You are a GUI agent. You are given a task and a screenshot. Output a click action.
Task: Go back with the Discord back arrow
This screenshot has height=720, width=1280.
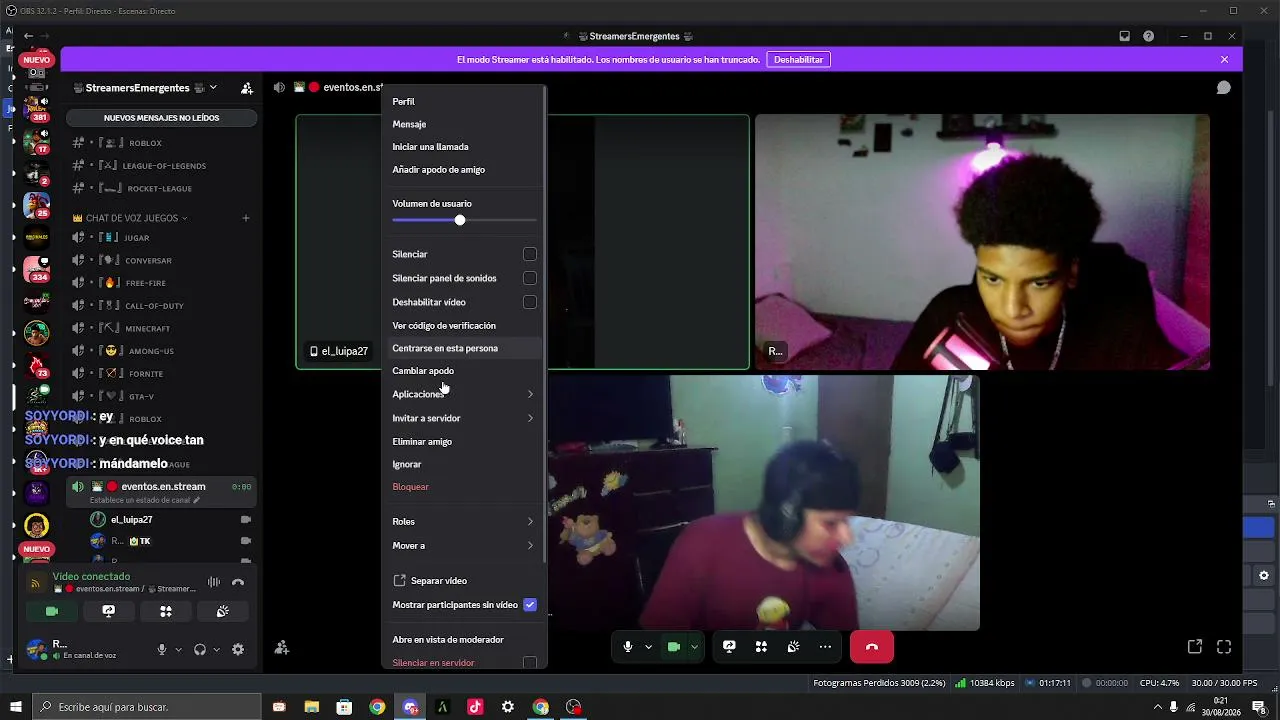pos(29,36)
